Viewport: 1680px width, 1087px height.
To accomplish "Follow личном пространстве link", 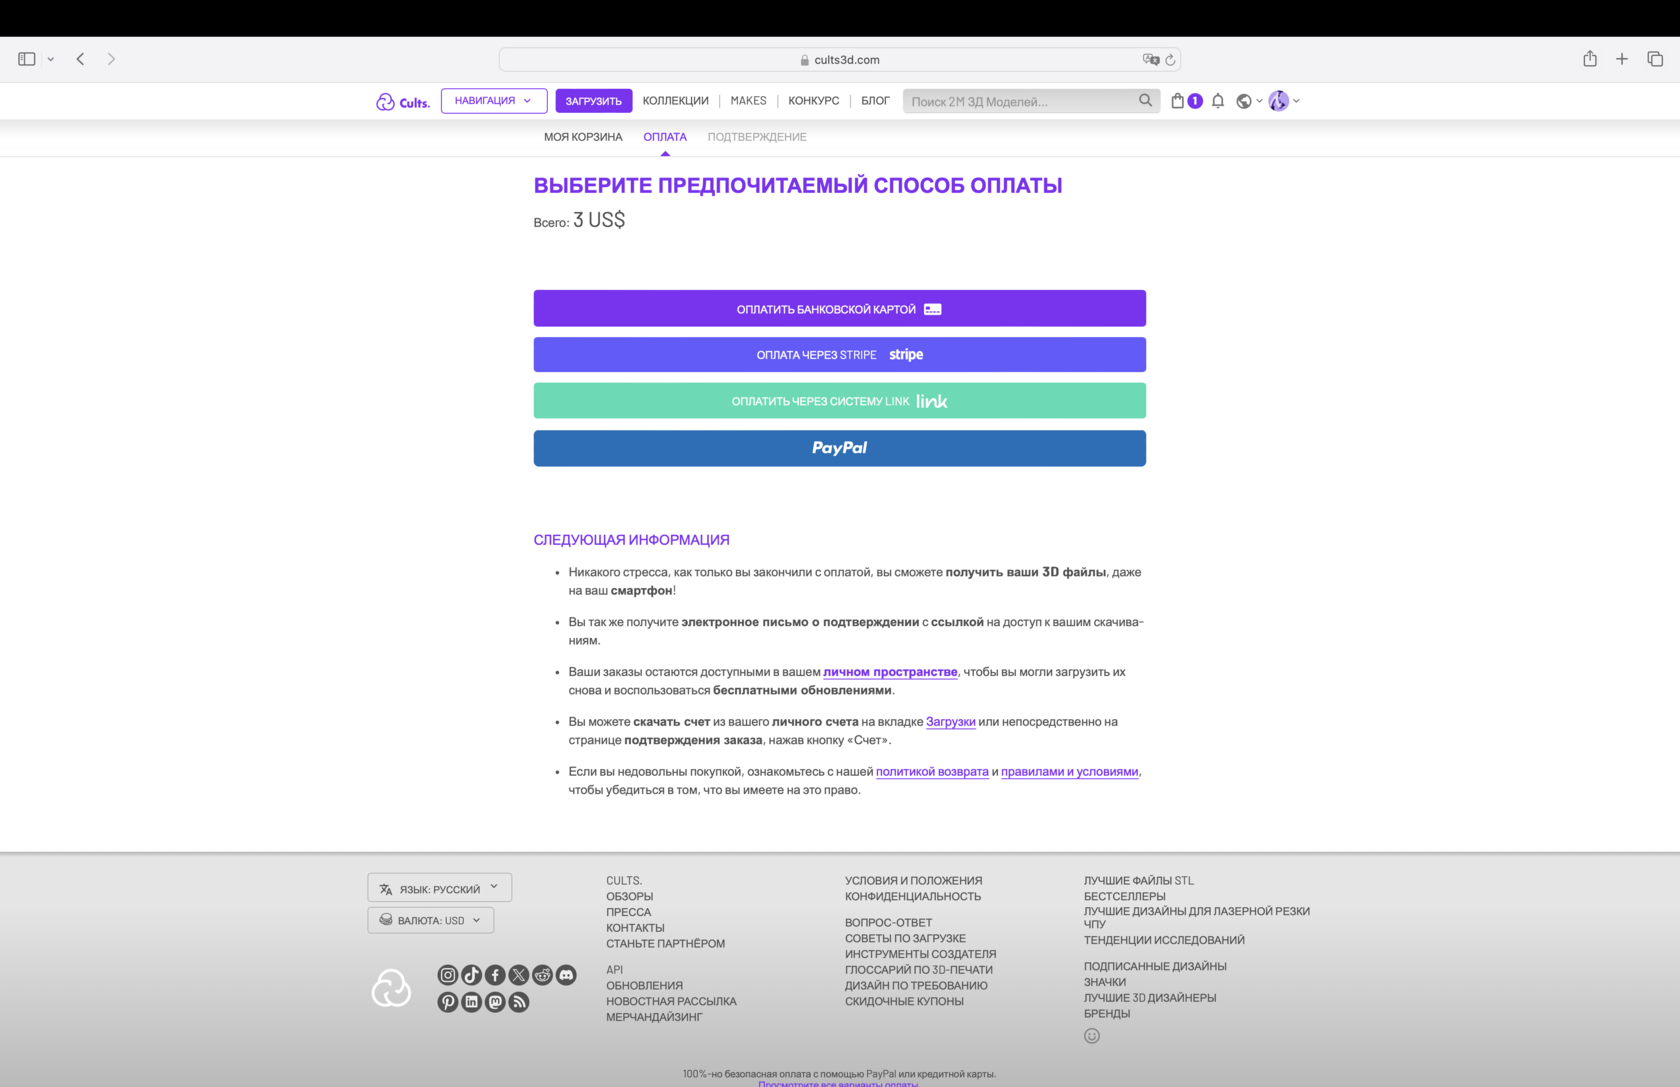I will [x=890, y=672].
